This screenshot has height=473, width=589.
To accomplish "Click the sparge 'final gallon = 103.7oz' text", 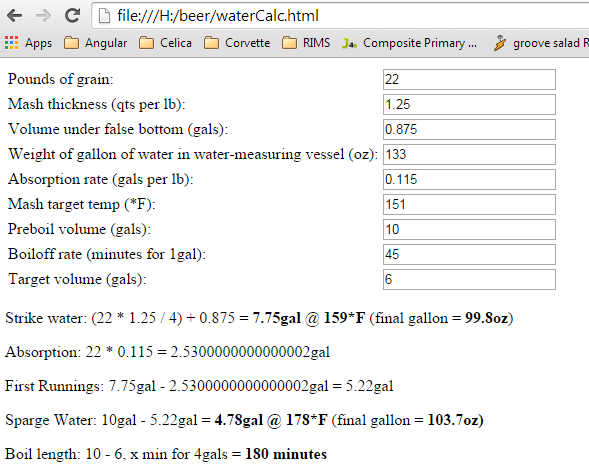I will click(408, 420).
